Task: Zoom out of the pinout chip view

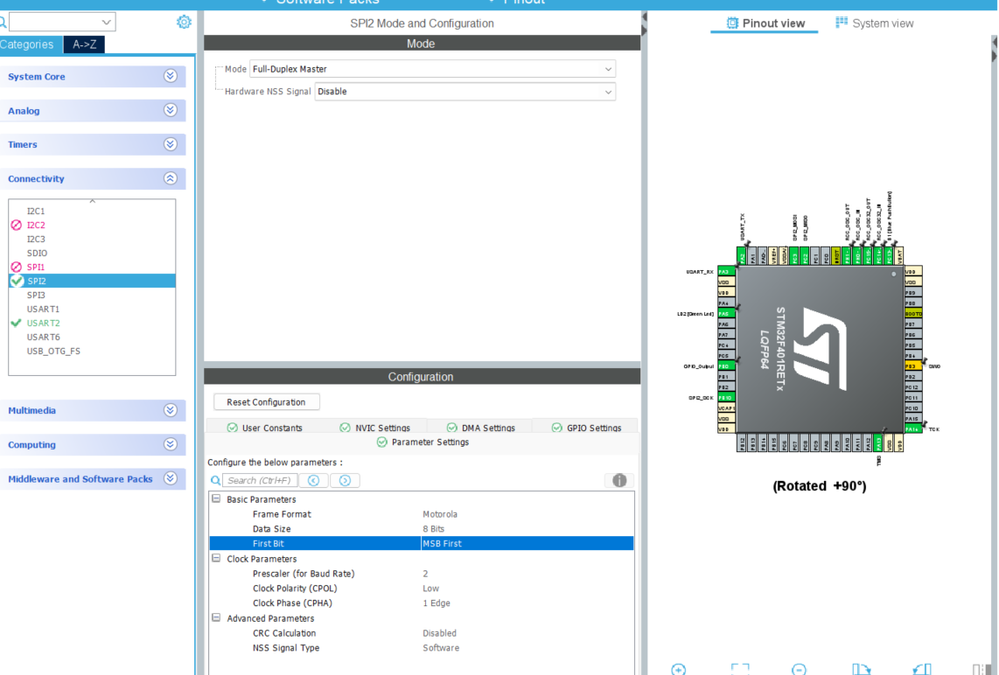Action: point(798,669)
